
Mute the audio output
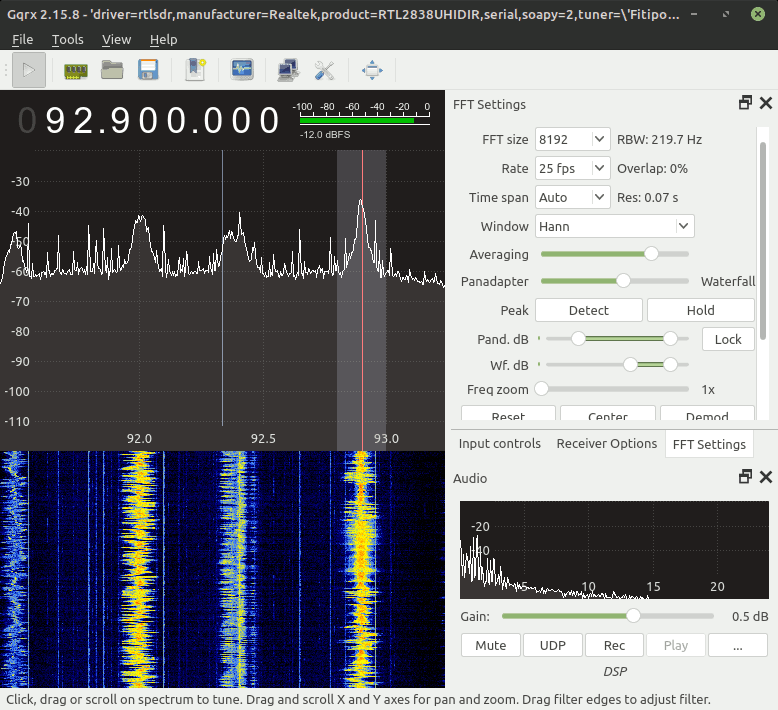tap(491, 645)
